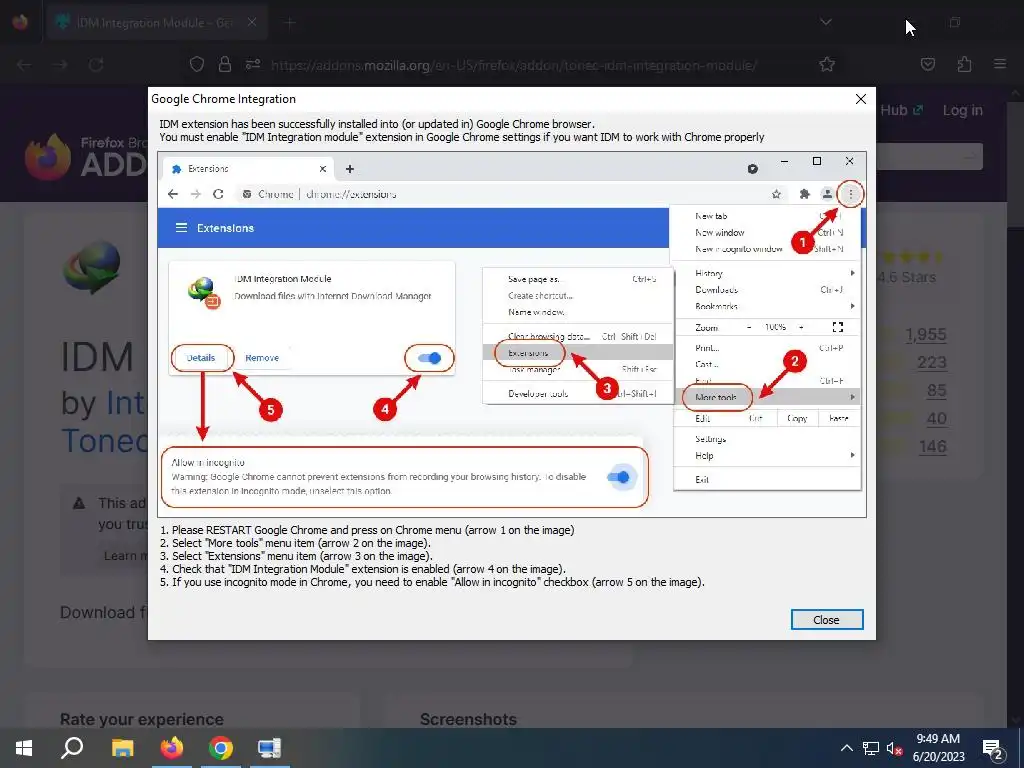This screenshot has width=1024, height=768.
Task: Click the padlock site security icon
Action: tap(225, 64)
